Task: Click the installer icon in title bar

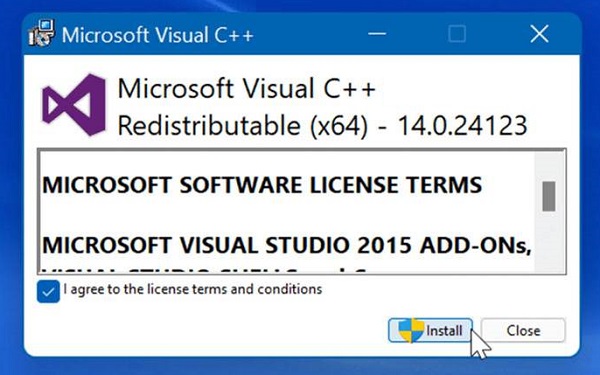Action: coord(41,33)
